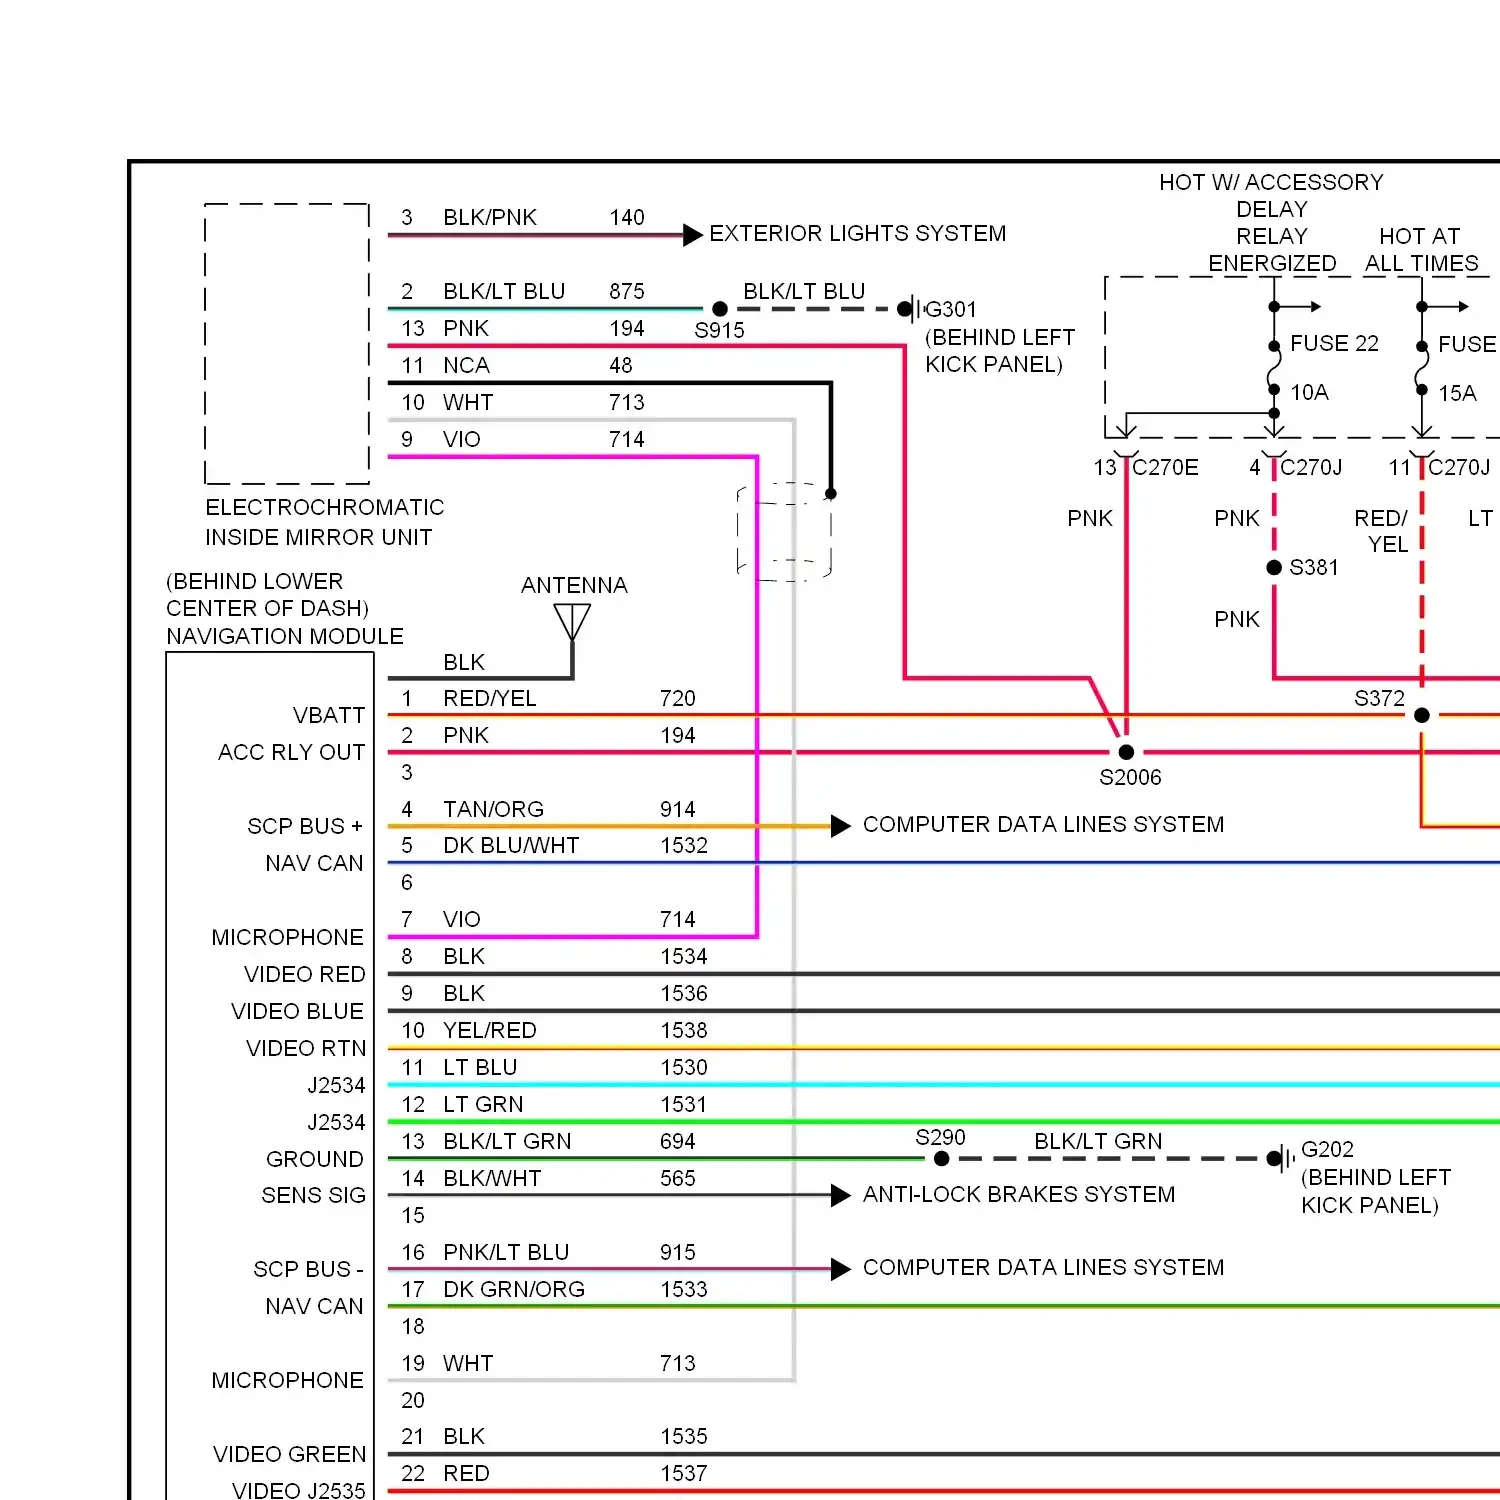
Task: Click the splice dot labeled S372
Action: [x=1422, y=715]
